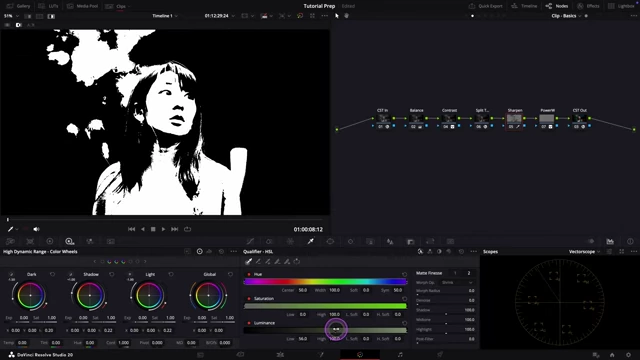Open the Media Pool tab

click(x=82, y=6)
